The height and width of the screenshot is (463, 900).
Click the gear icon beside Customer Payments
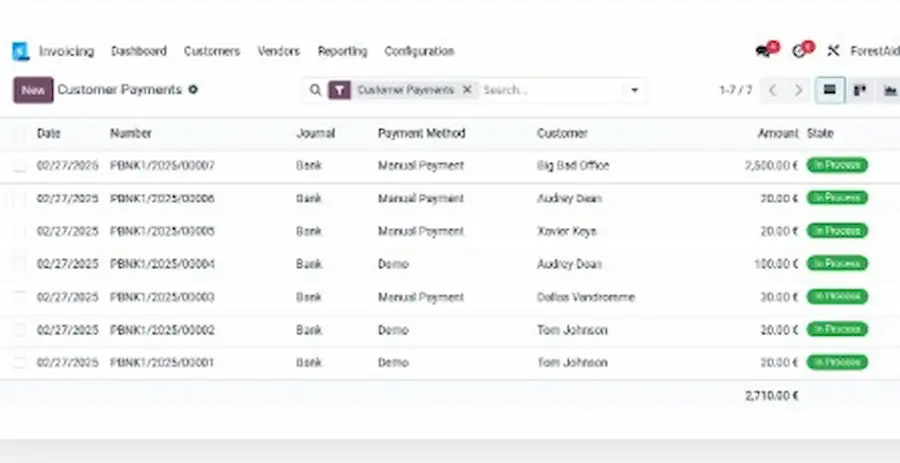(x=193, y=90)
